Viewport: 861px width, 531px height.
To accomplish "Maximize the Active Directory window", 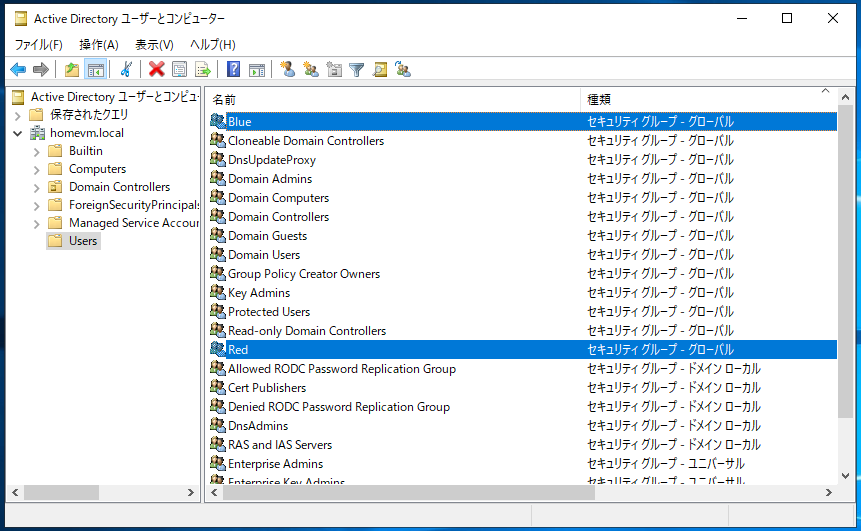I will coord(787,18).
